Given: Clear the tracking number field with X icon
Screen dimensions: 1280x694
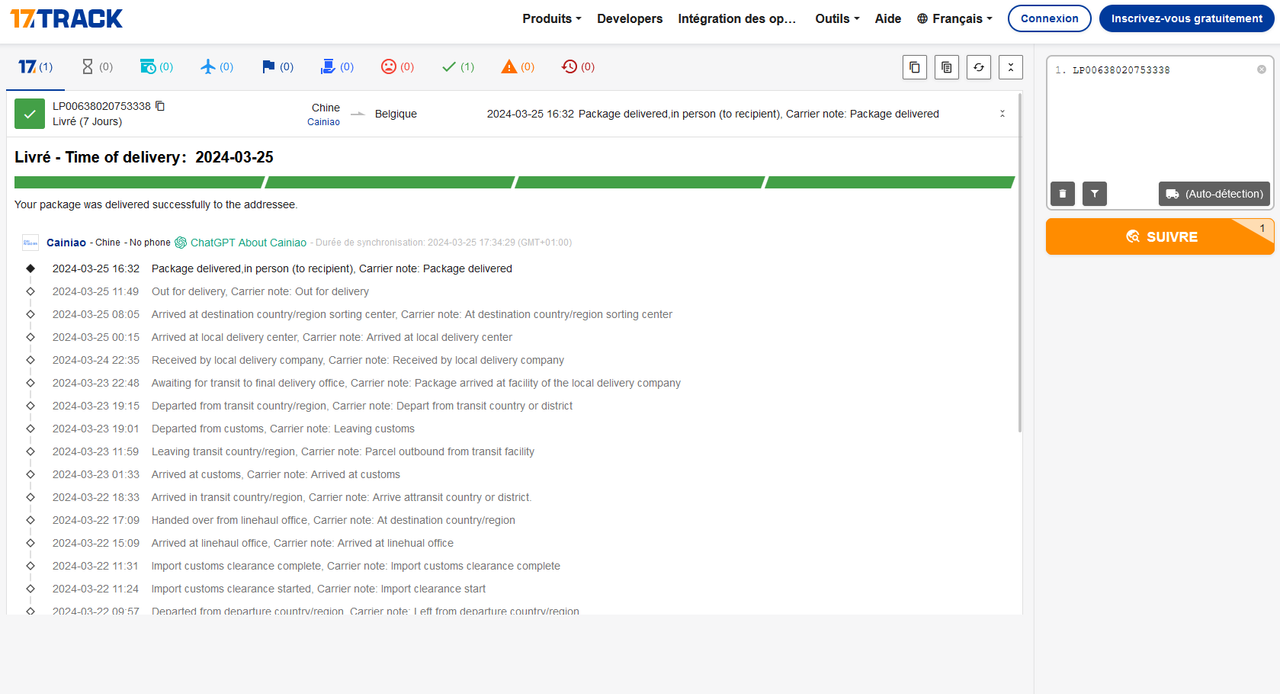Looking at the screenshot, I should (x=1261, y=70).
